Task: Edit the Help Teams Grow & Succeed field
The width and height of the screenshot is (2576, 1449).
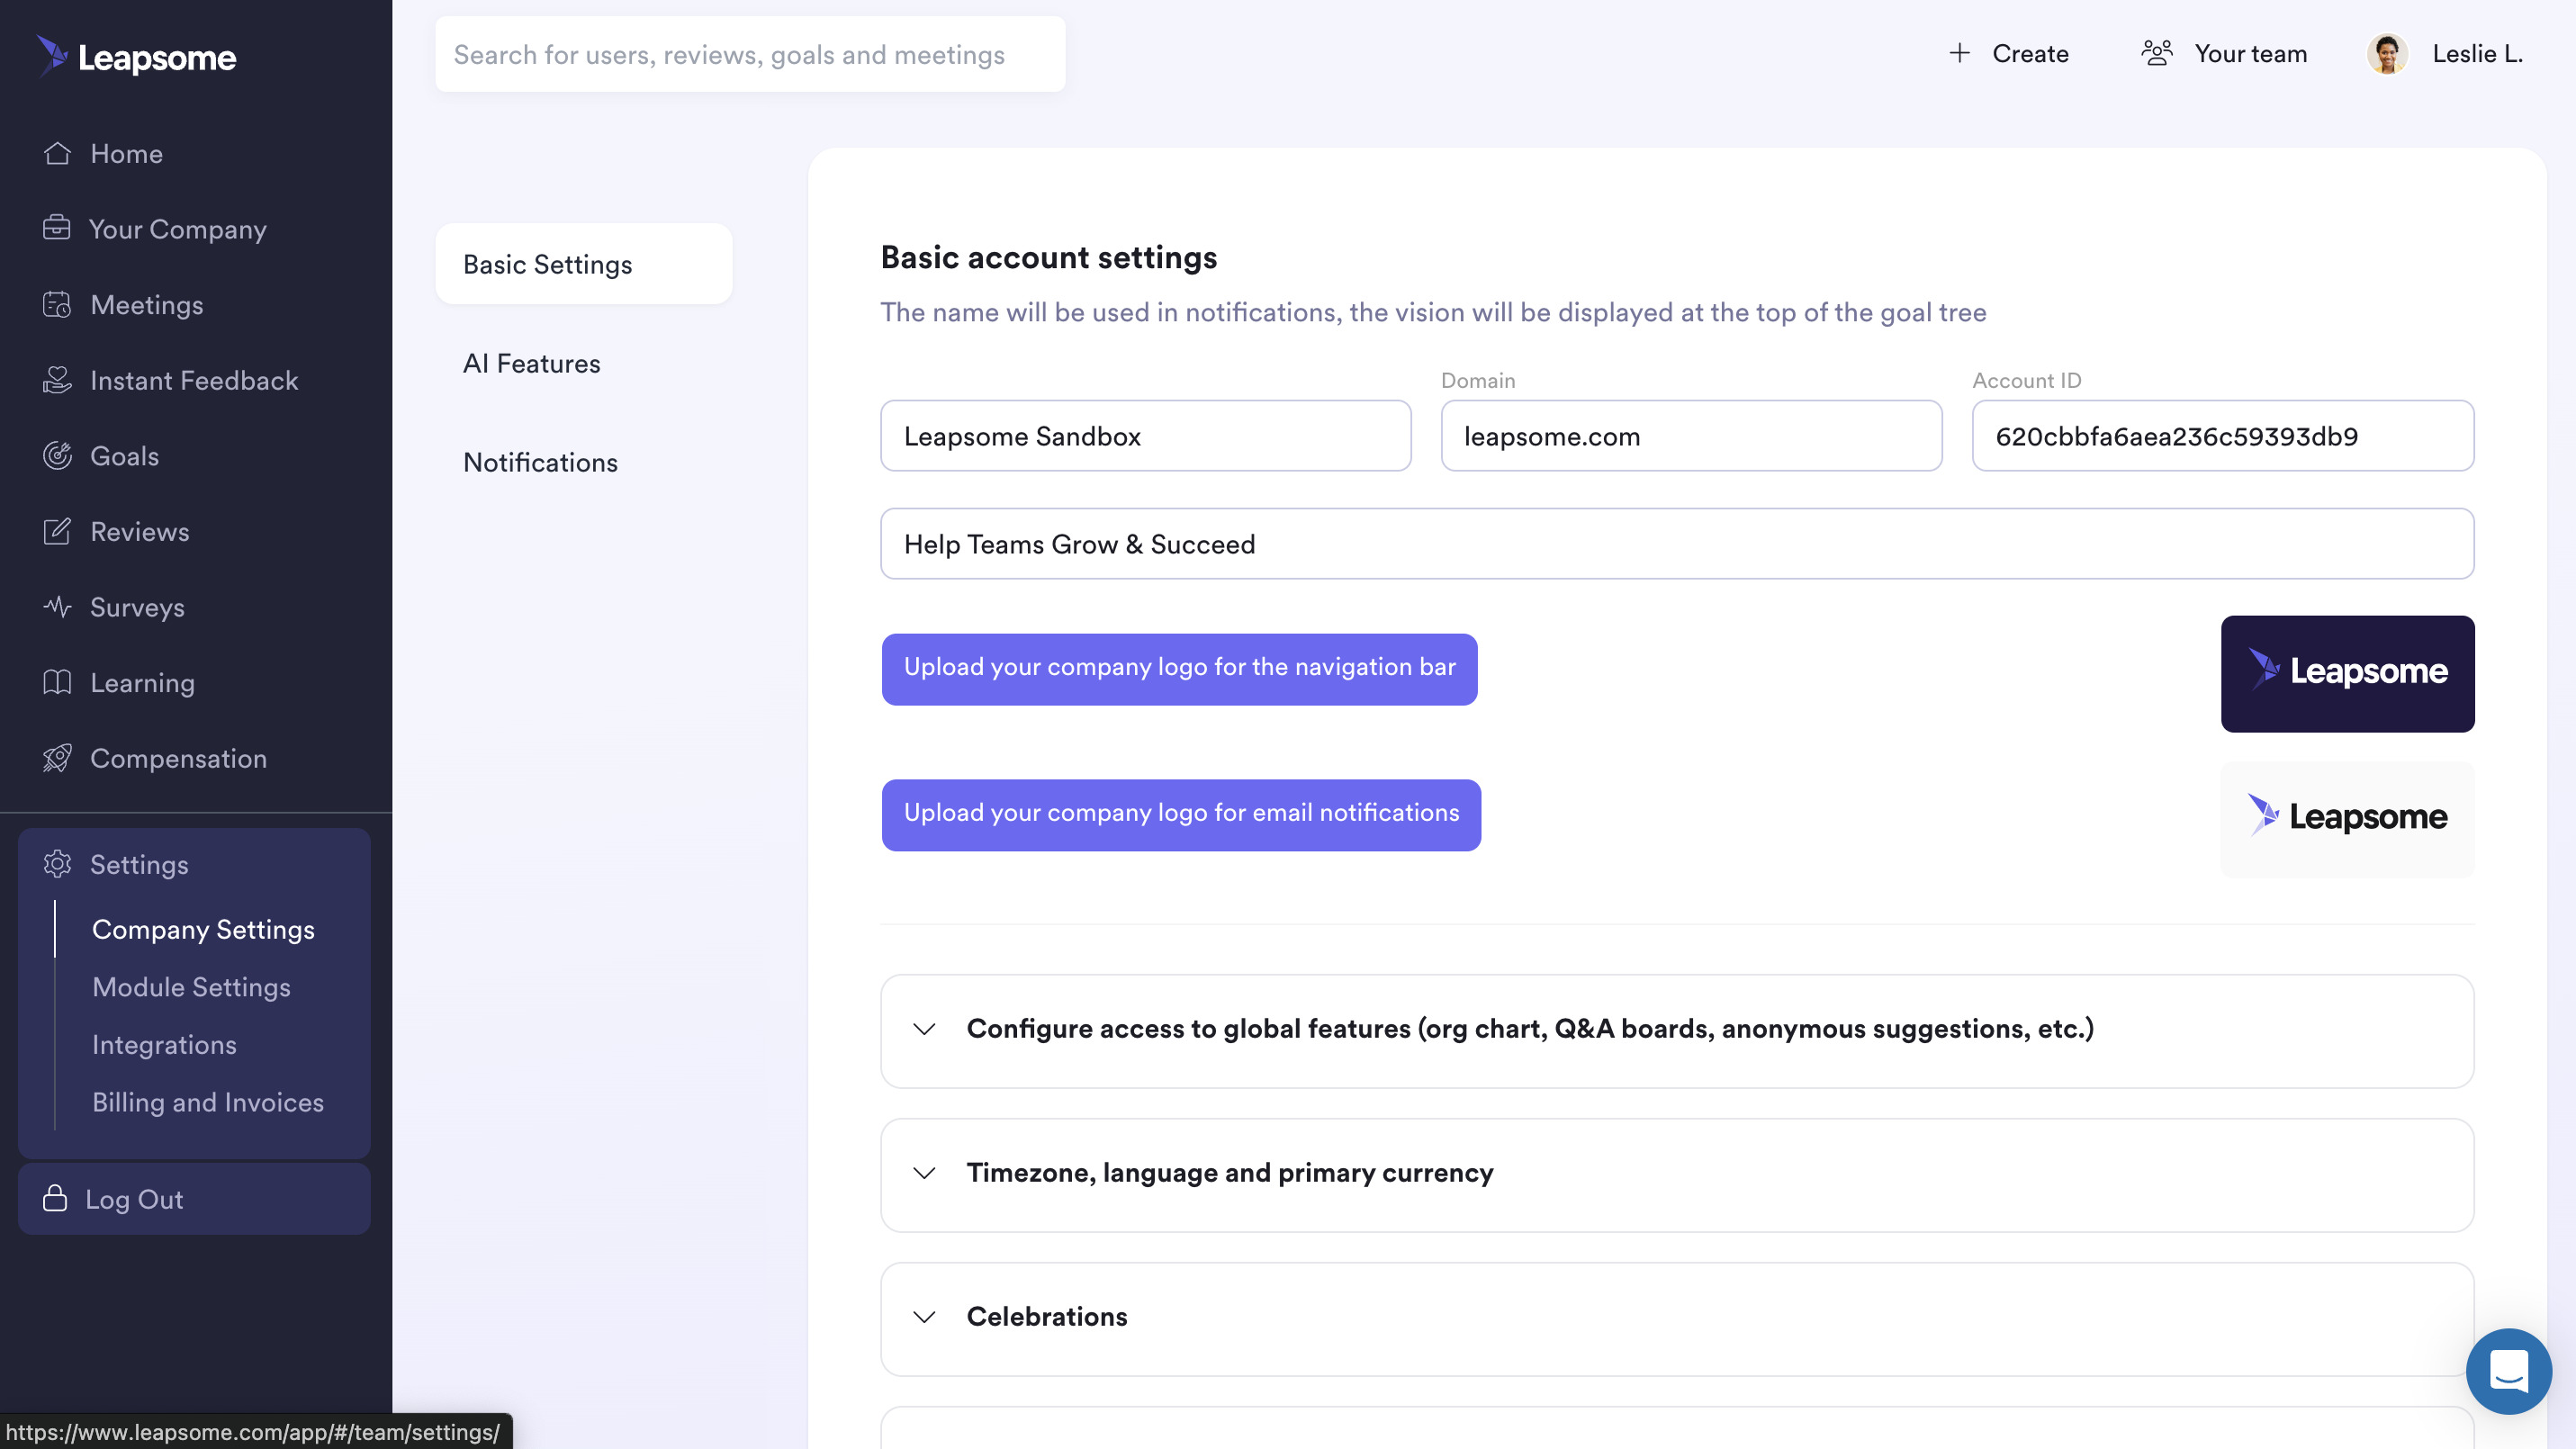Action: pyautogui.click(x=1677, y=544)
